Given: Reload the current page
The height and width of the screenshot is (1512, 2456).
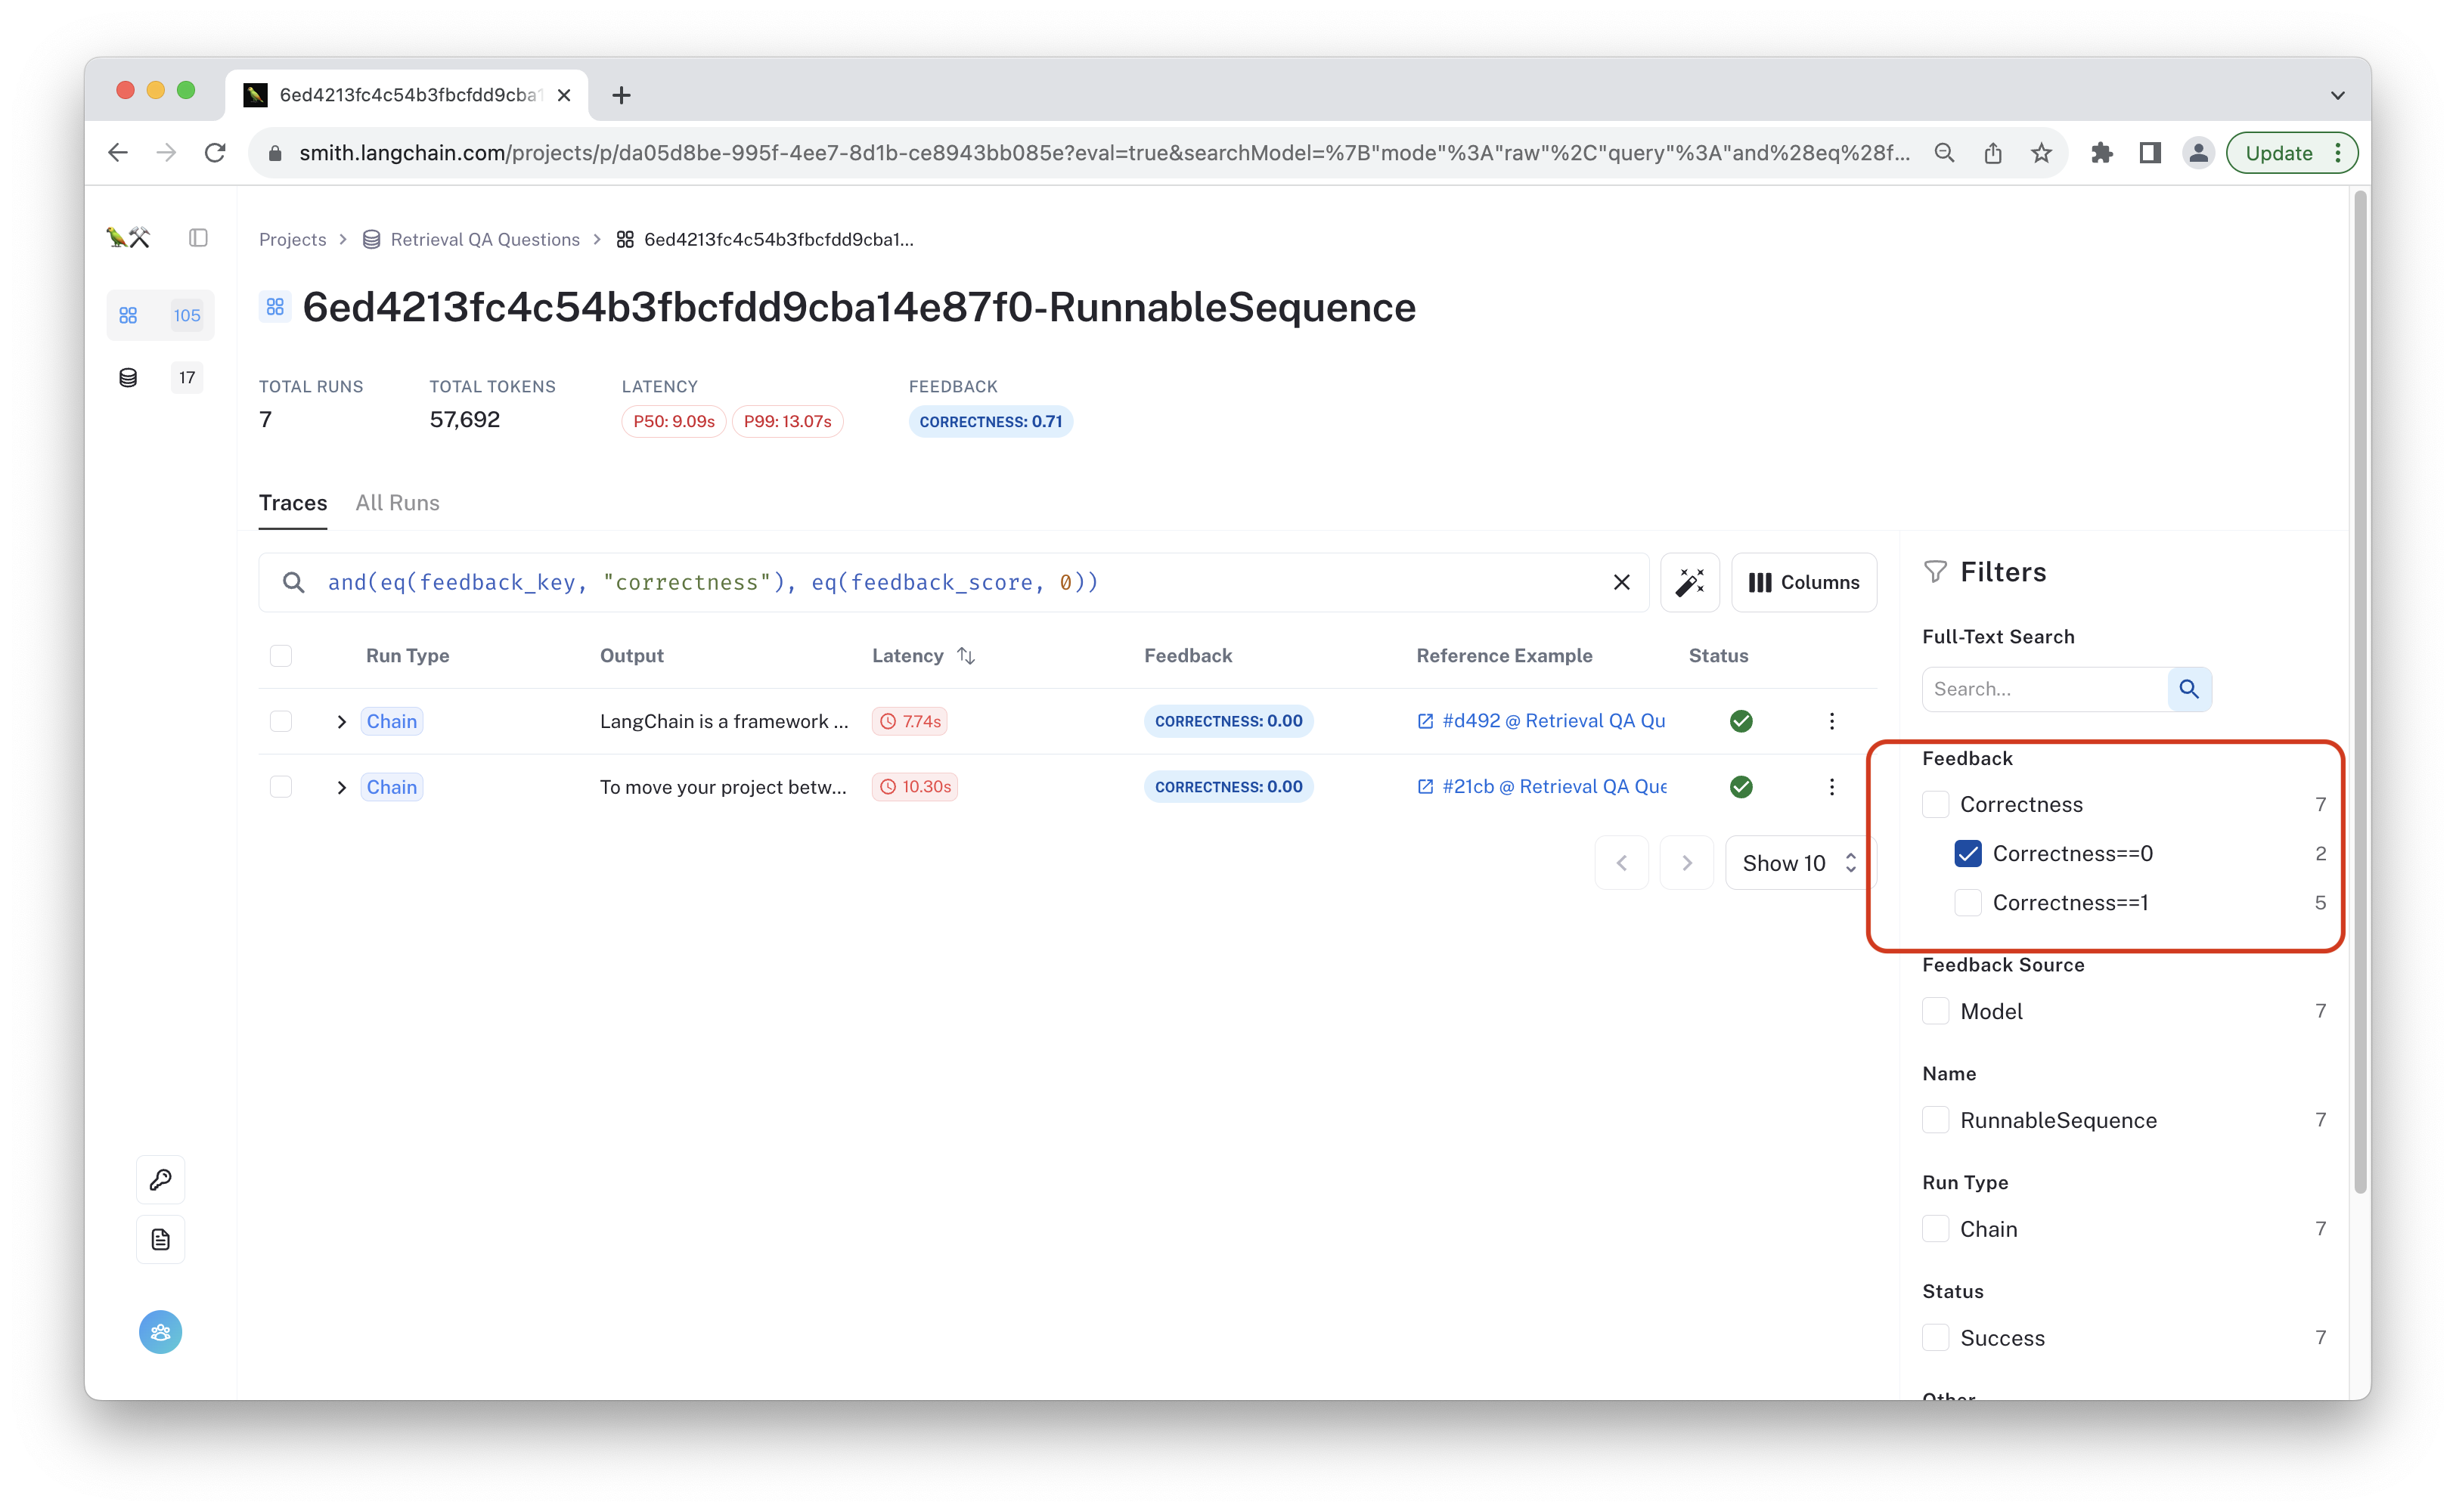Looking at the screenshot, I should (x=215, y=153).
